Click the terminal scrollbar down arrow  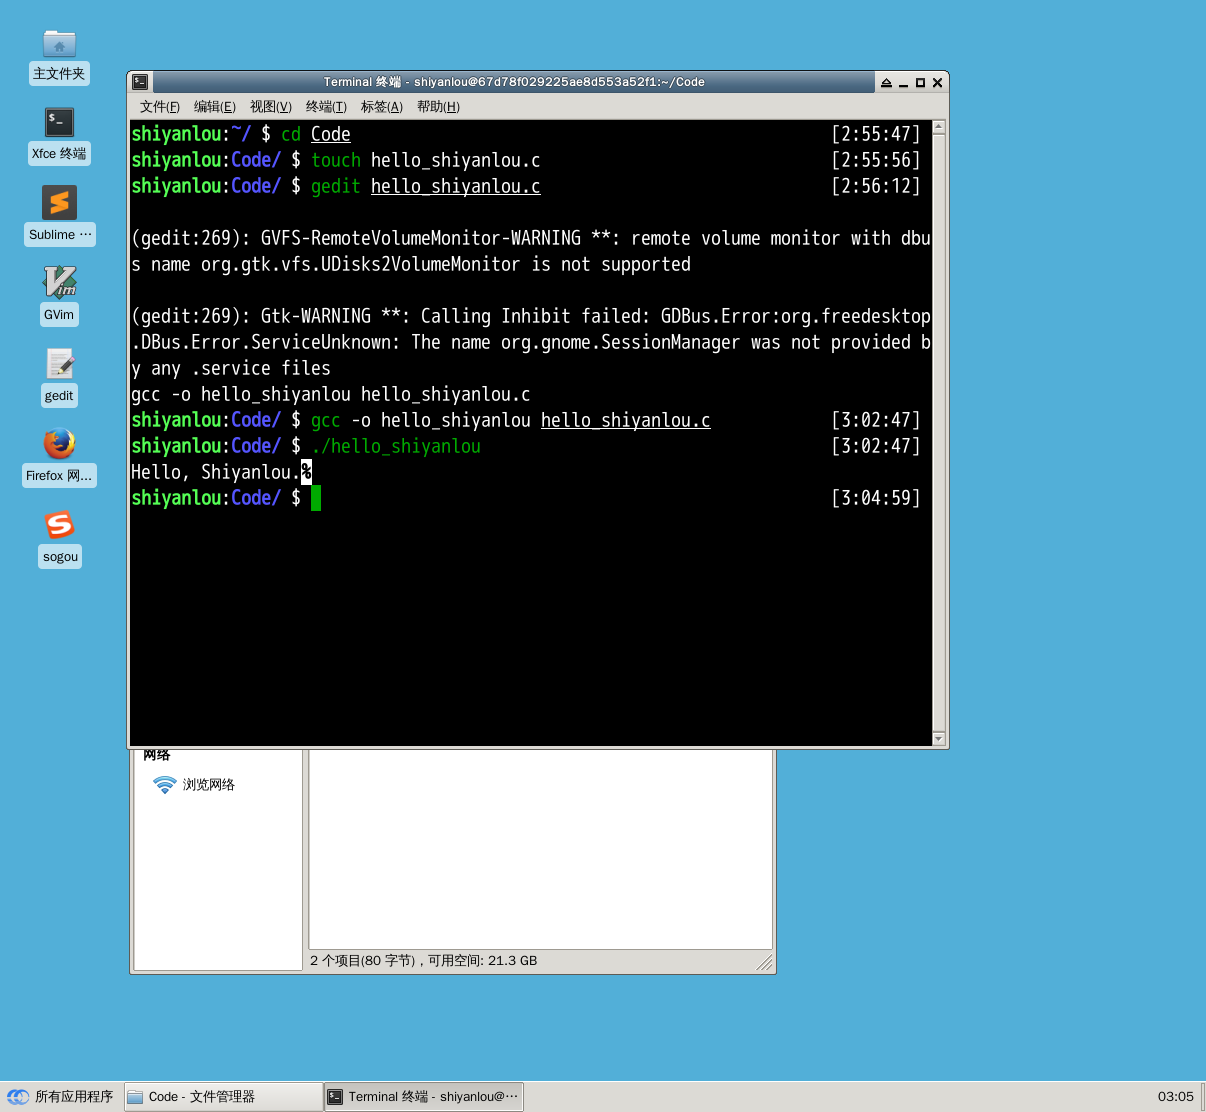tap(938, 738)
